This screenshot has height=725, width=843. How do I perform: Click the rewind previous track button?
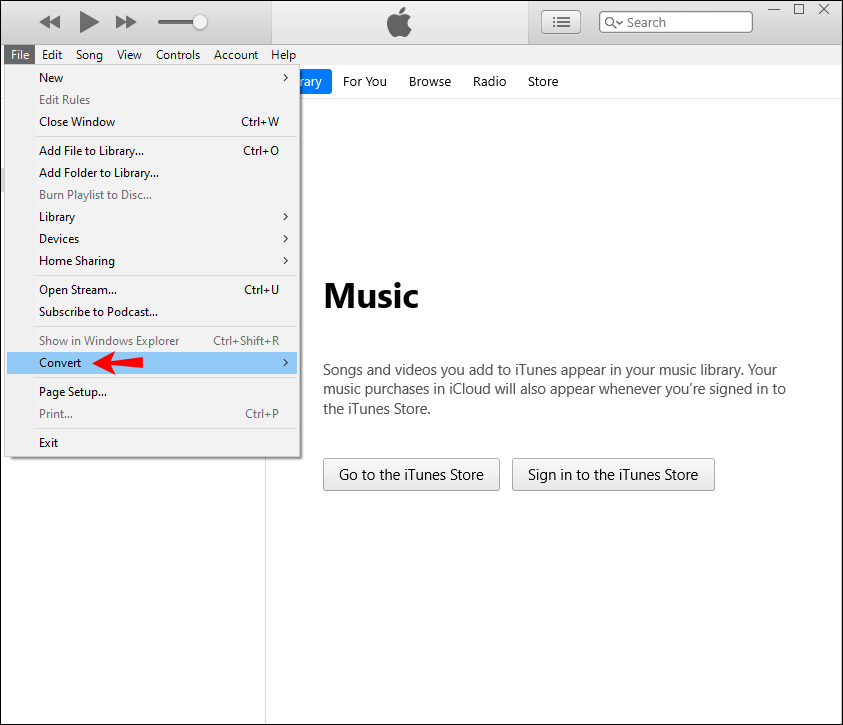(50, 22)
